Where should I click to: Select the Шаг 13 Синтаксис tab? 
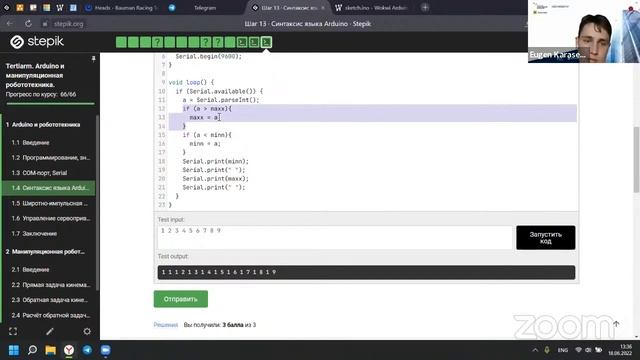(x=289, y=7)
